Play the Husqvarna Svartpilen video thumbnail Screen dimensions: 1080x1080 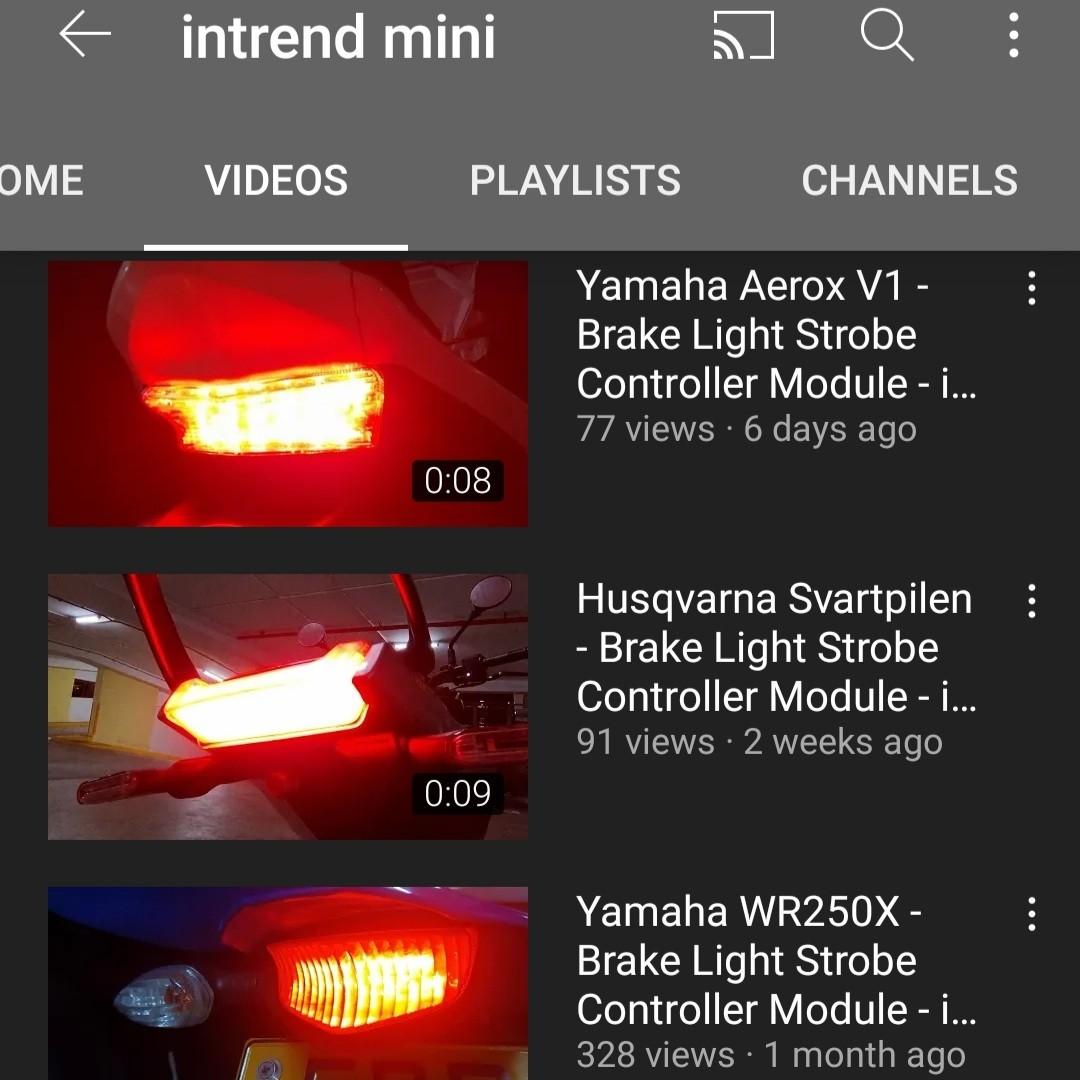tap(288, 707)
